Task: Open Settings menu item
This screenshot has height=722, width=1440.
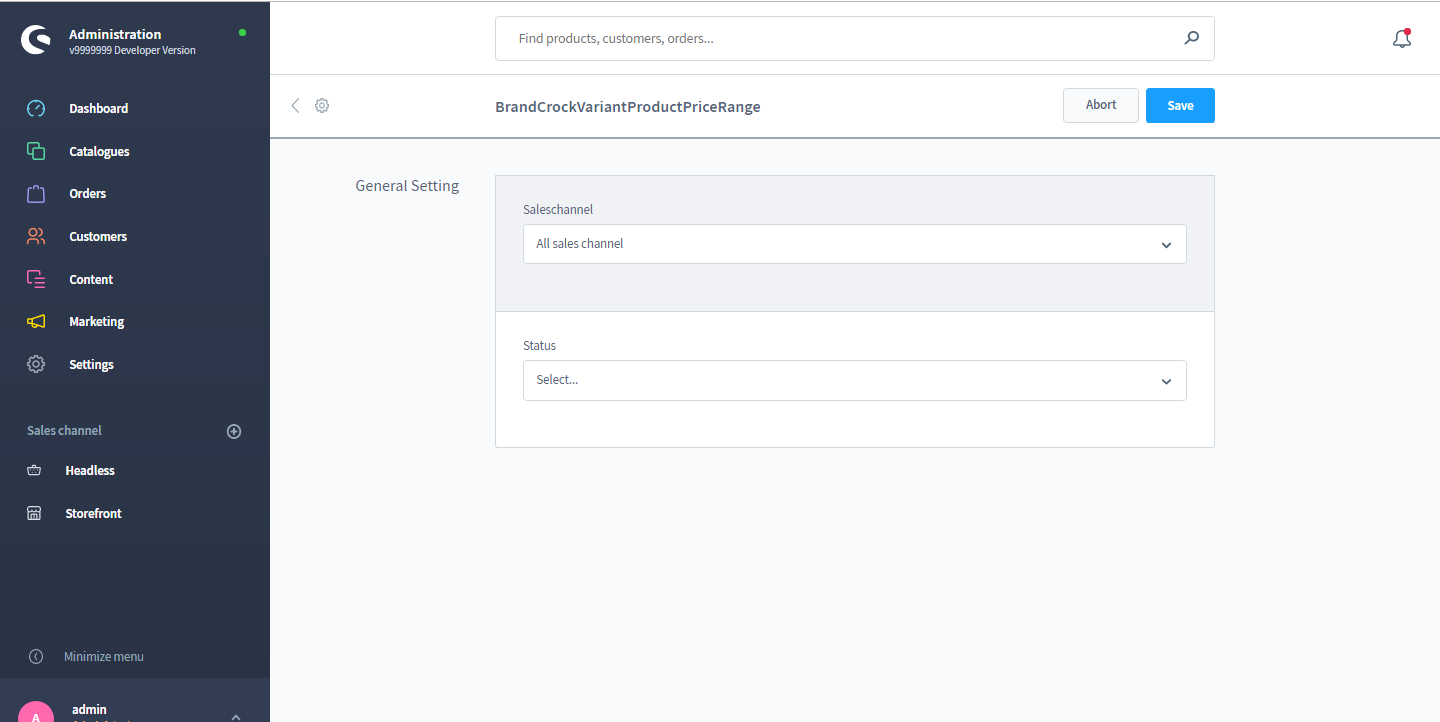Action: click(91, 364)
